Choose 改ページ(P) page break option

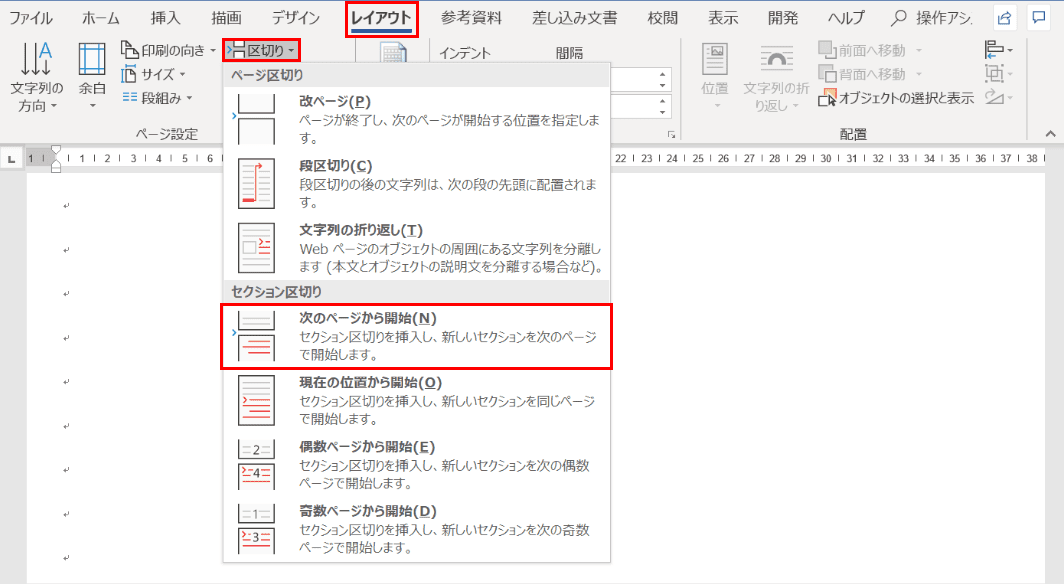pyautogui.click(x=417, y=119)
